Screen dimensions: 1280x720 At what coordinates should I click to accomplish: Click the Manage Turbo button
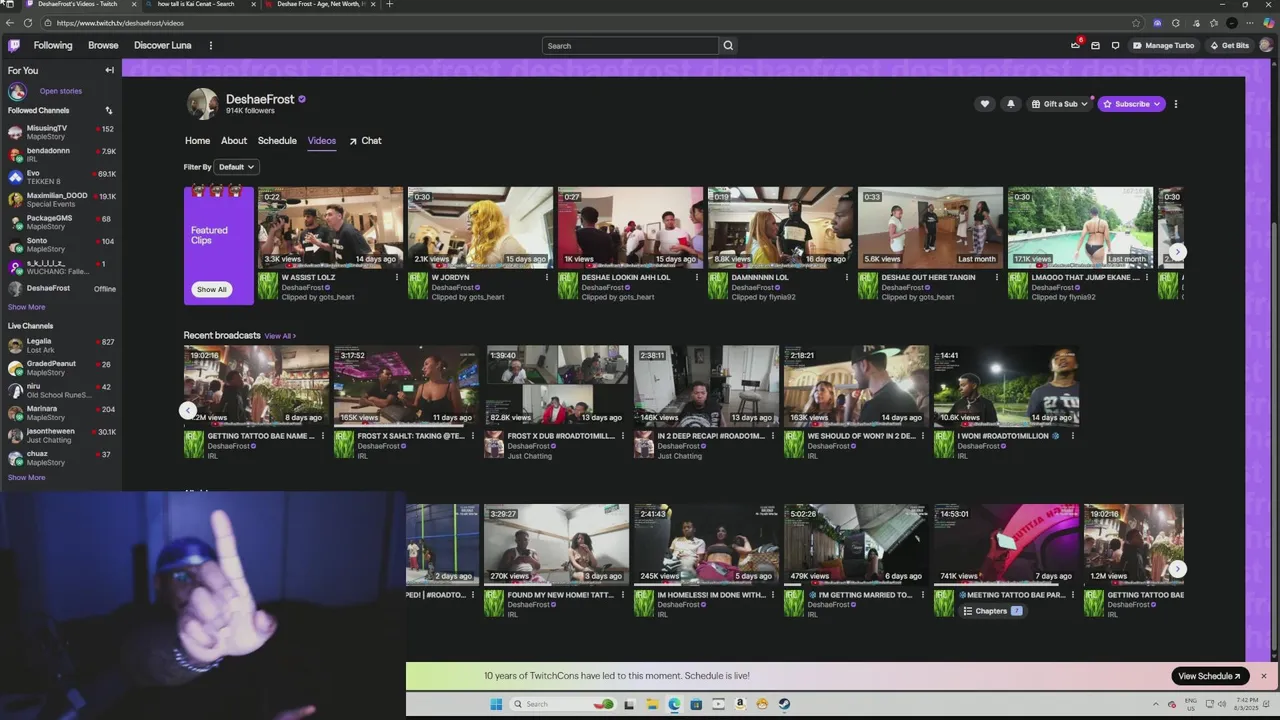1164,45
